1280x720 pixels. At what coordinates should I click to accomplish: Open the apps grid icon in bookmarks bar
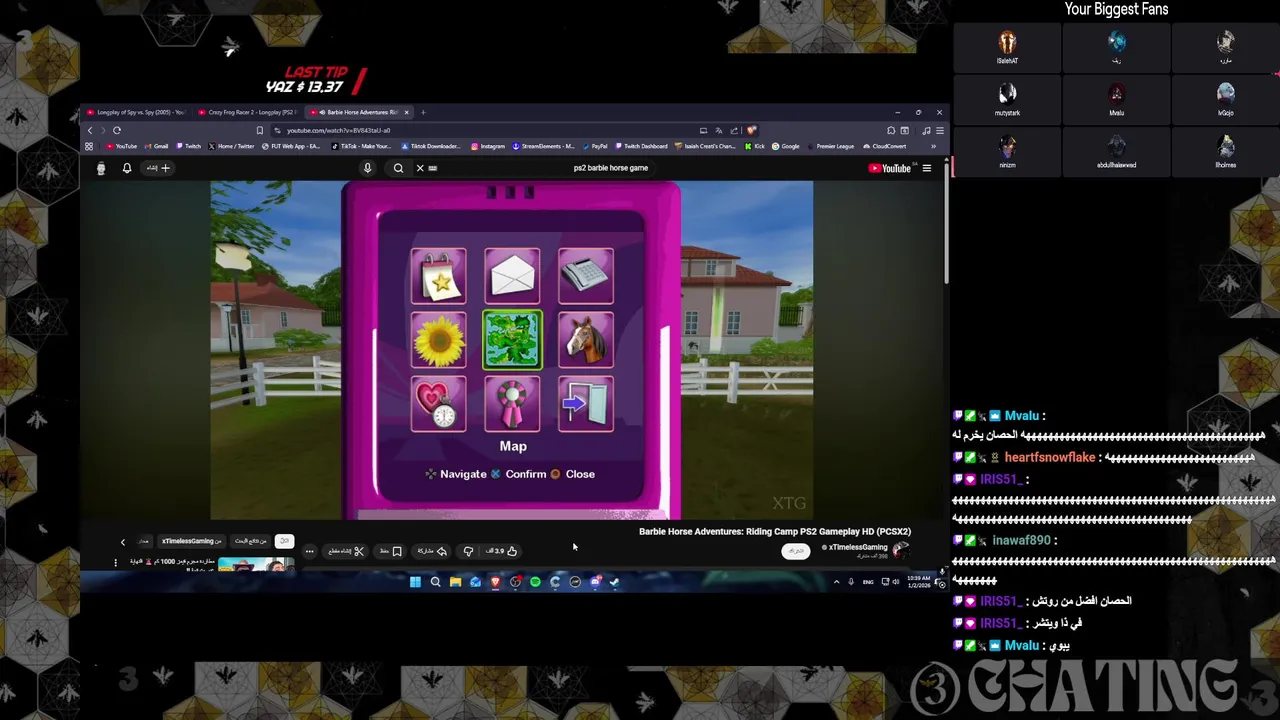pyautogui.click(x=89, y=146)
